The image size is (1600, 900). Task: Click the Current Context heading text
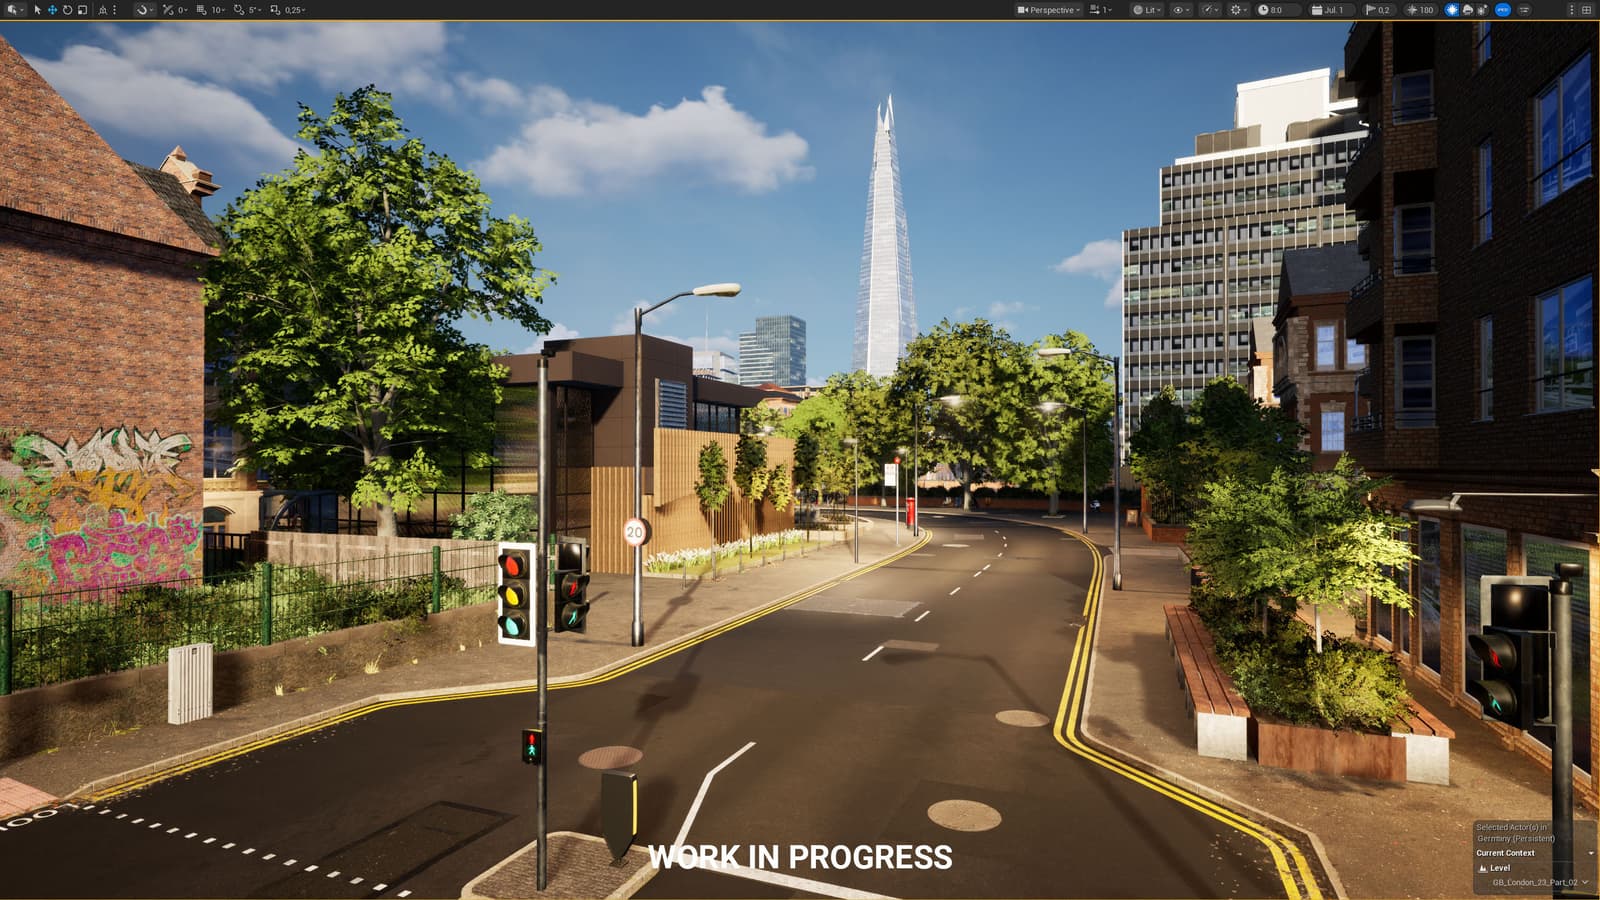[x=1505, y=853]
